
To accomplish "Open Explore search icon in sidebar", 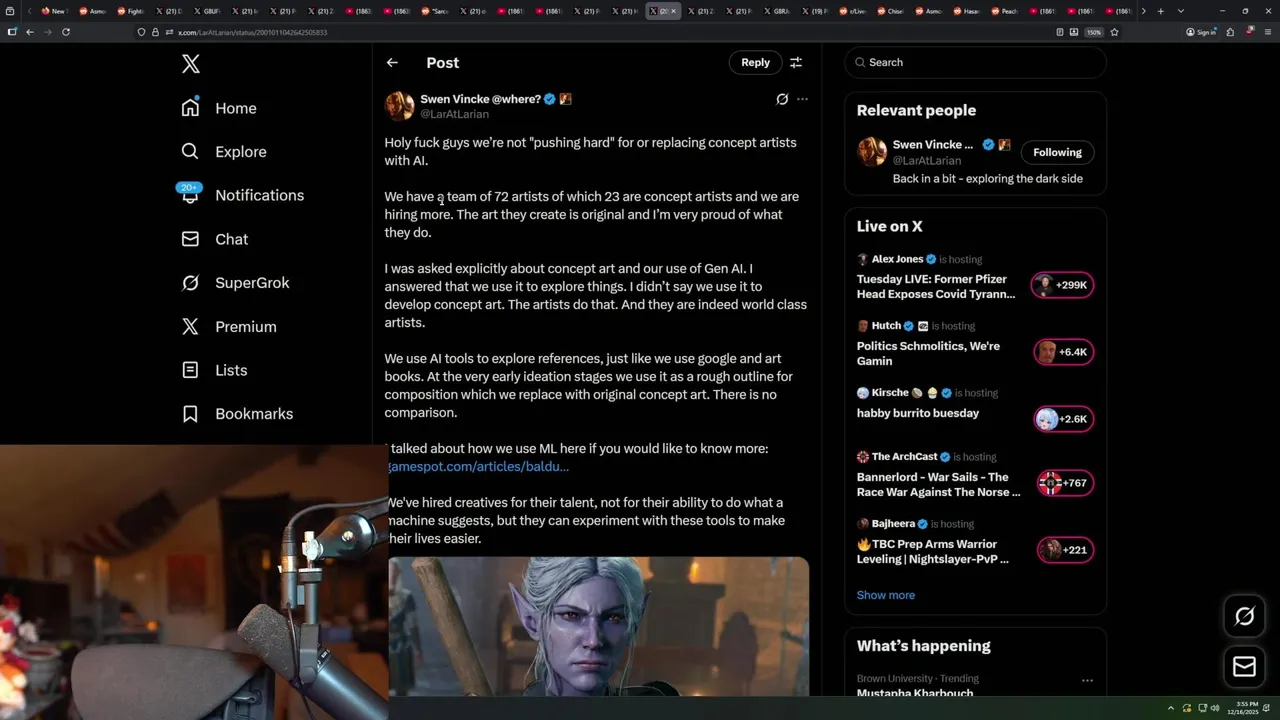I will (x=190, y=151).
